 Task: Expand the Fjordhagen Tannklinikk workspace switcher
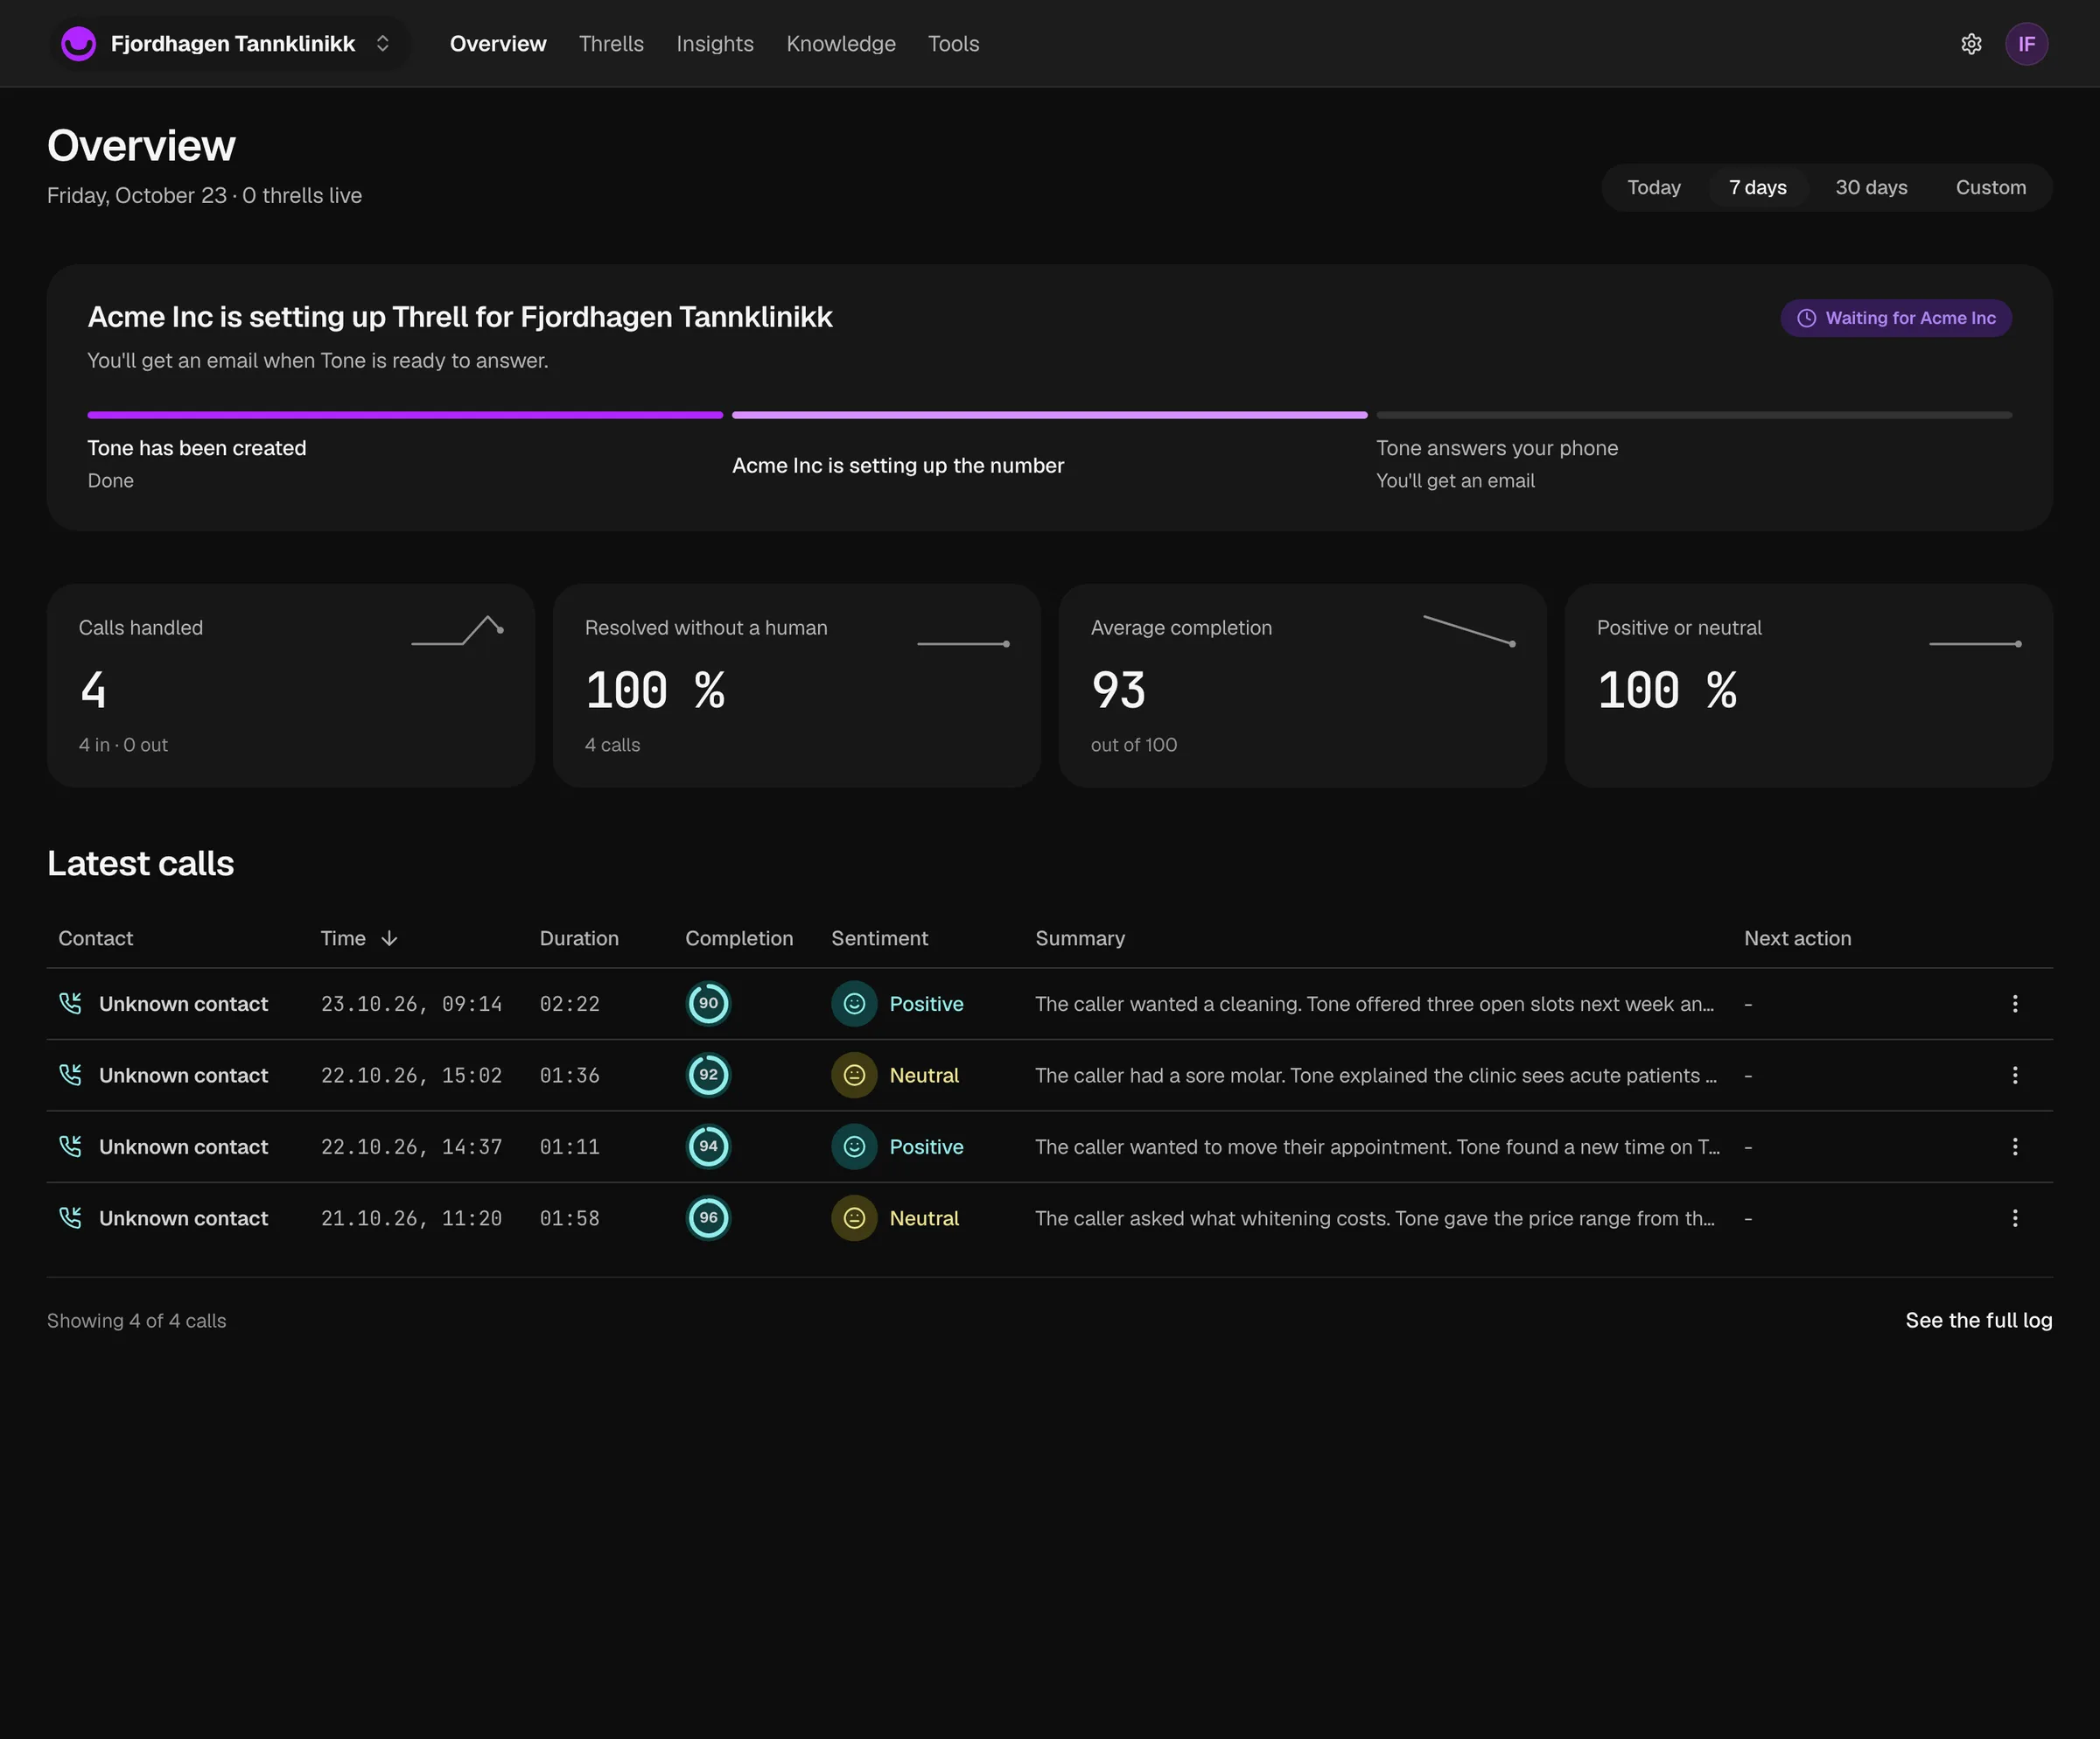click(x=229, y=44)
